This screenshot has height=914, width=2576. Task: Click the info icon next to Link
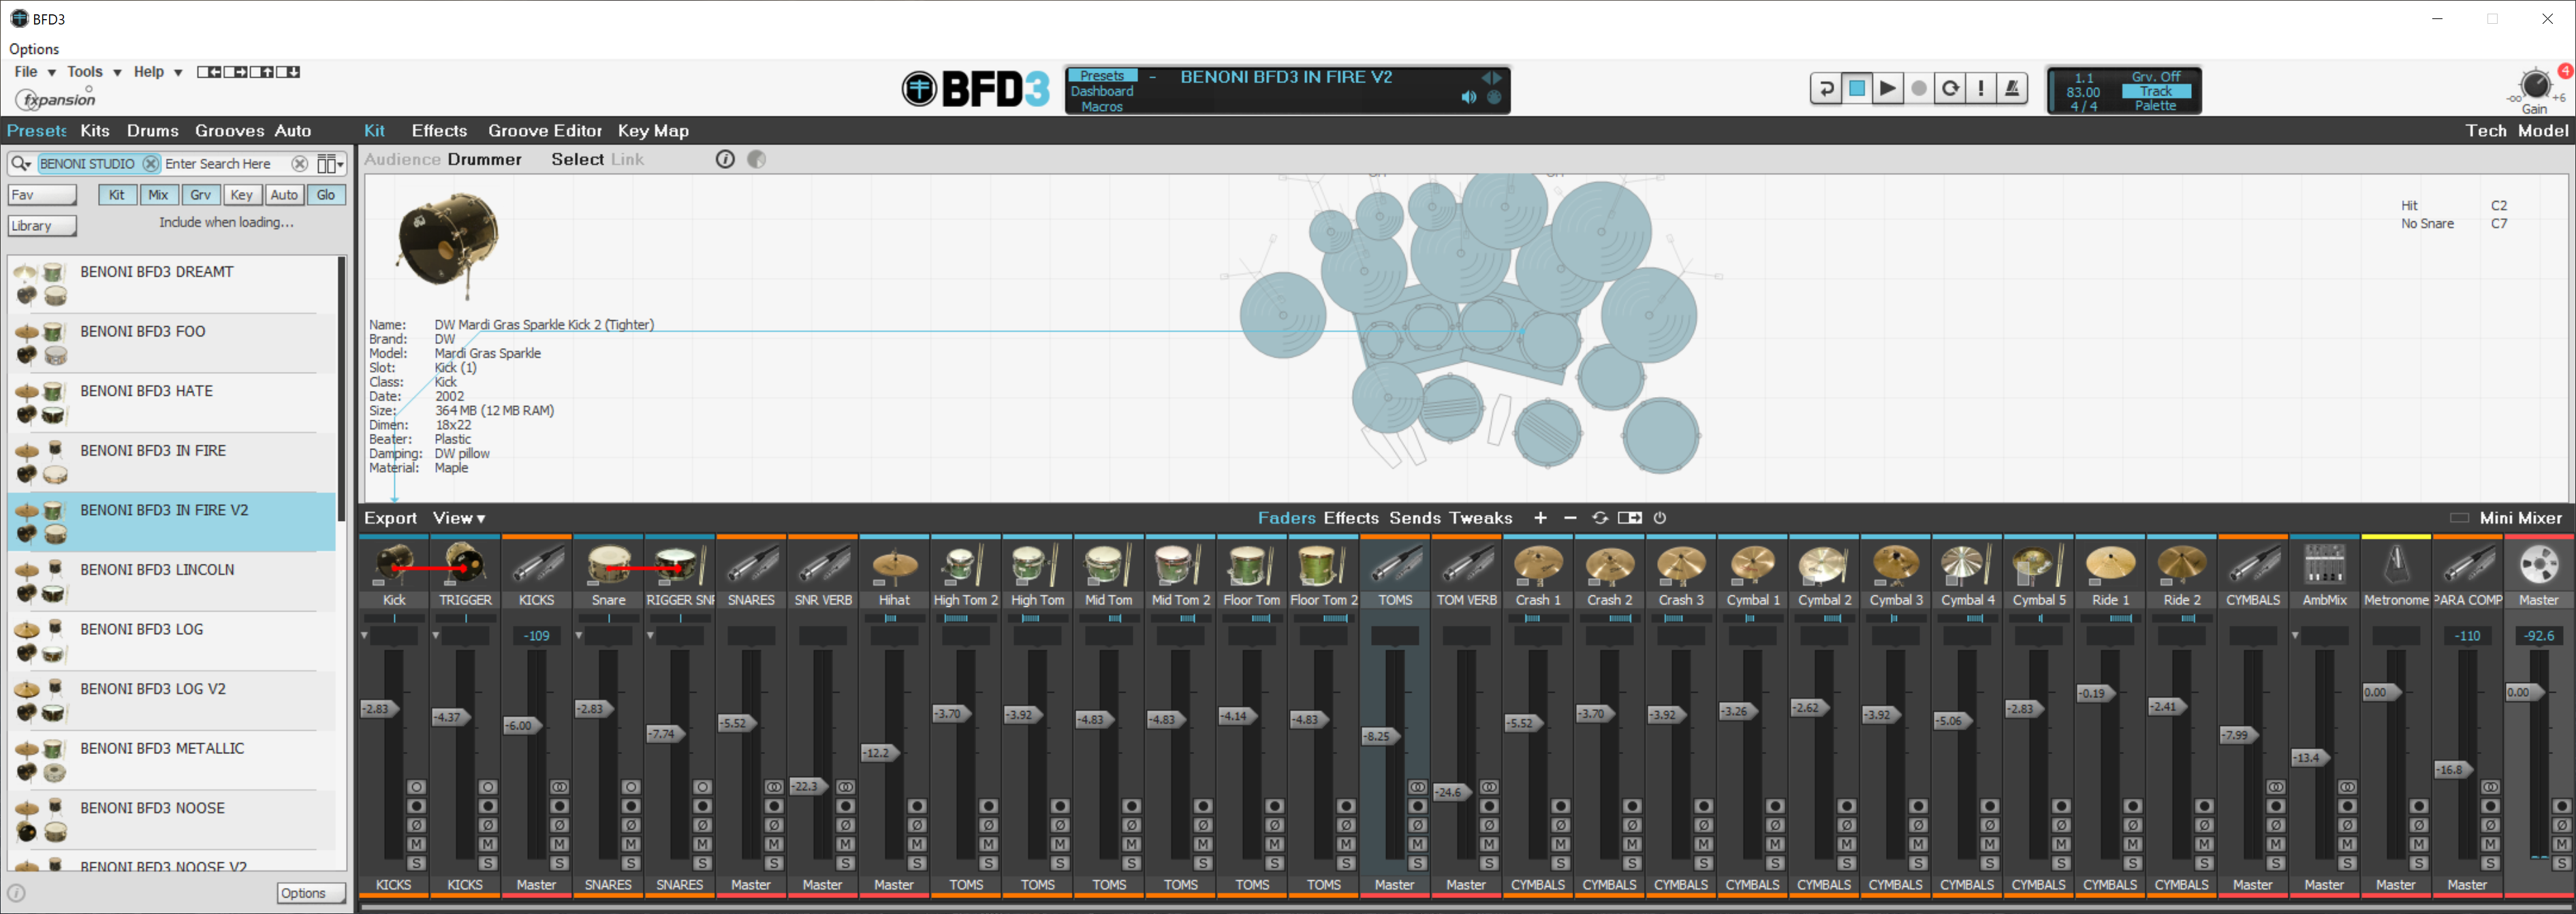click(725, 159)
